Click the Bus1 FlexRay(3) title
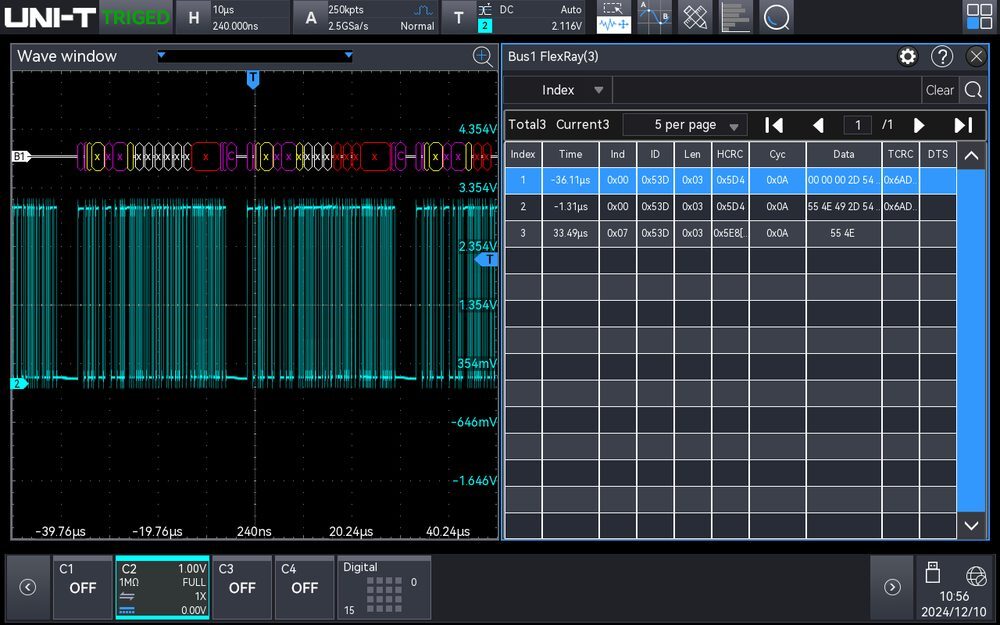Screen dimensions: 1000x625 [x=553, y=56]
